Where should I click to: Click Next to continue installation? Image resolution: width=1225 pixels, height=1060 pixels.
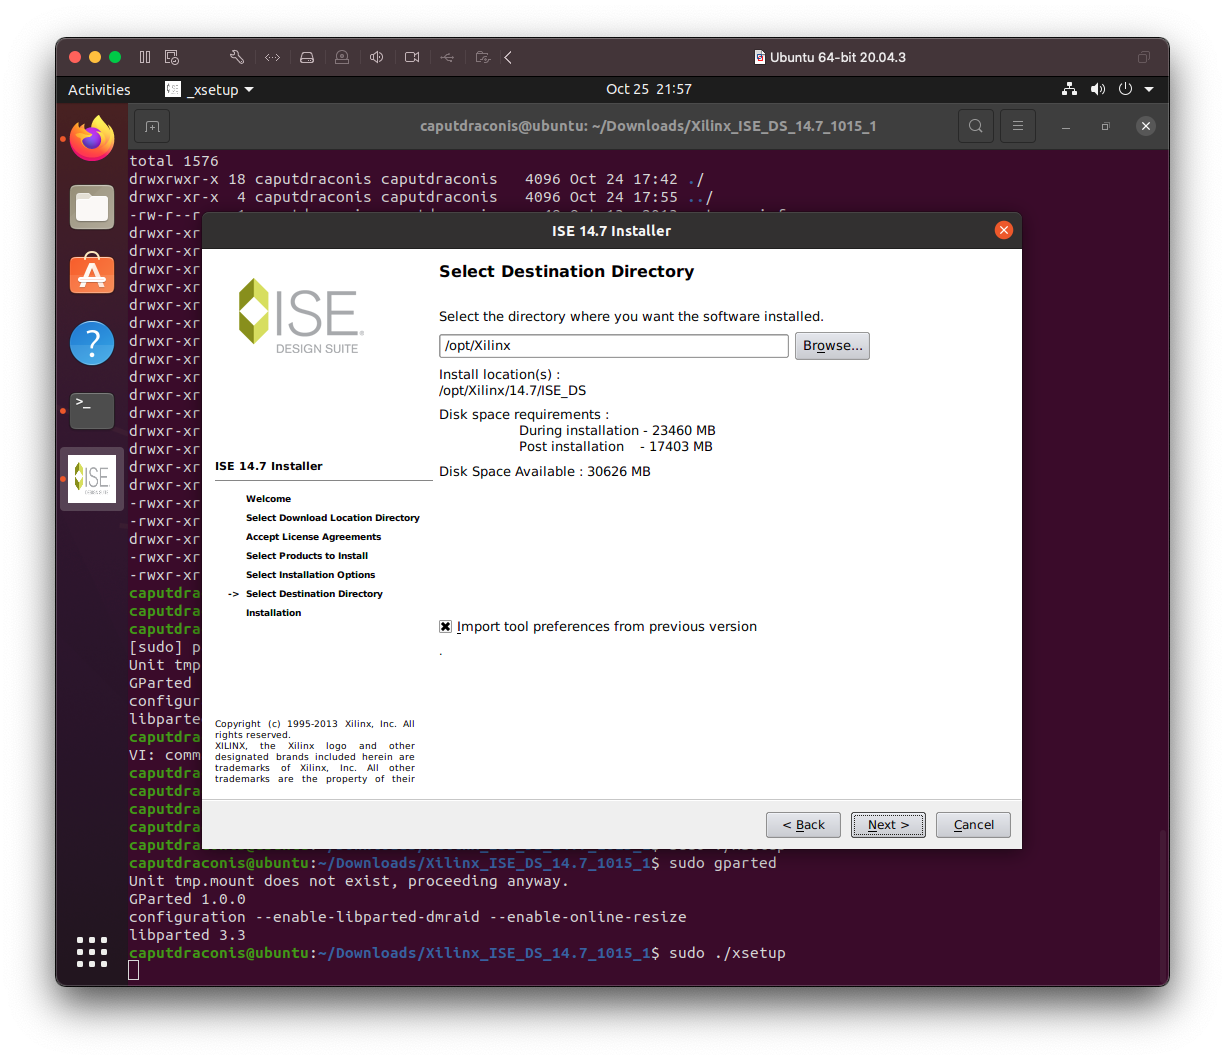point(888,825)
